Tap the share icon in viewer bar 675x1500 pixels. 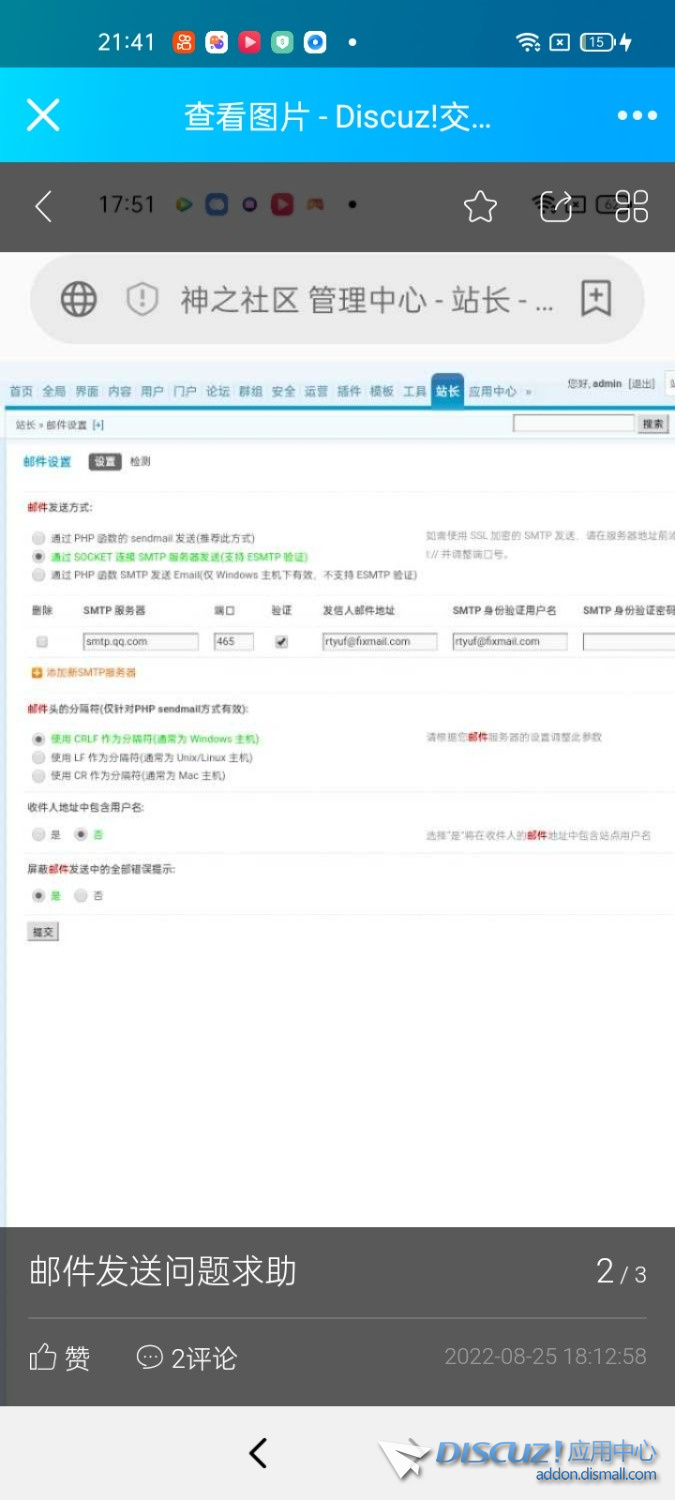[555, 206]
